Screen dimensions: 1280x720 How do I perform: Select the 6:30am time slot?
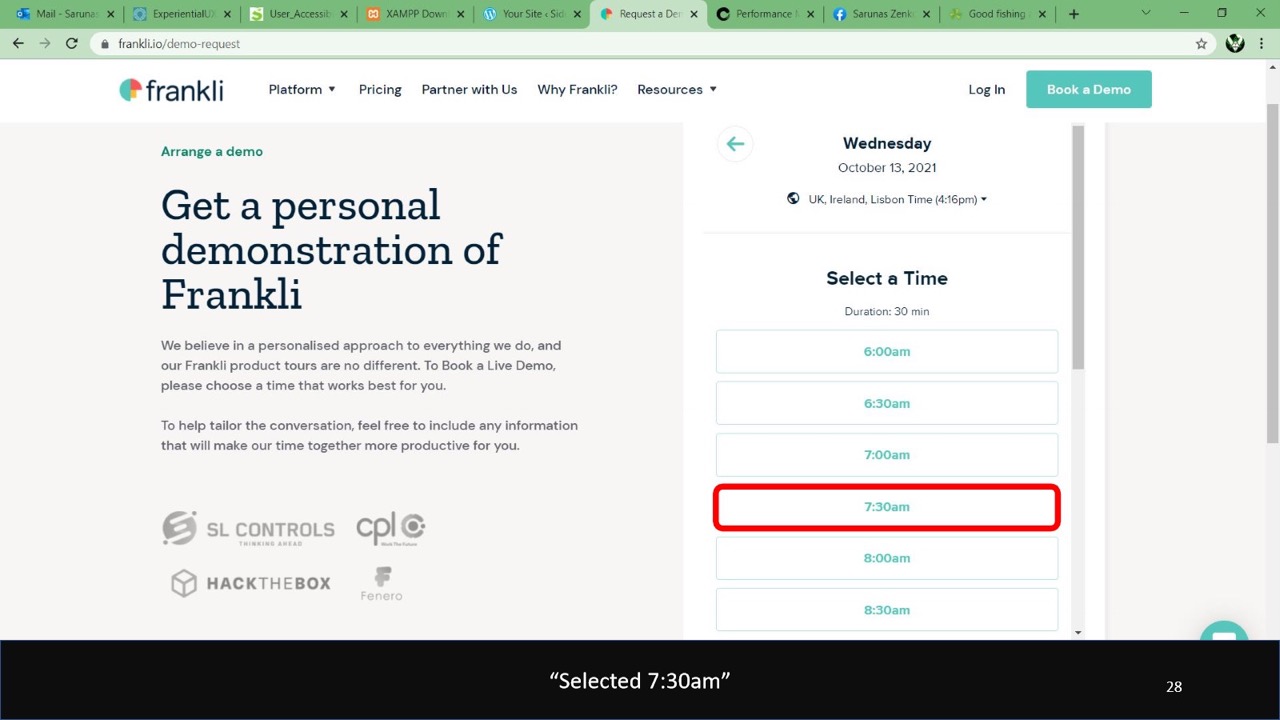pos(887,403)
